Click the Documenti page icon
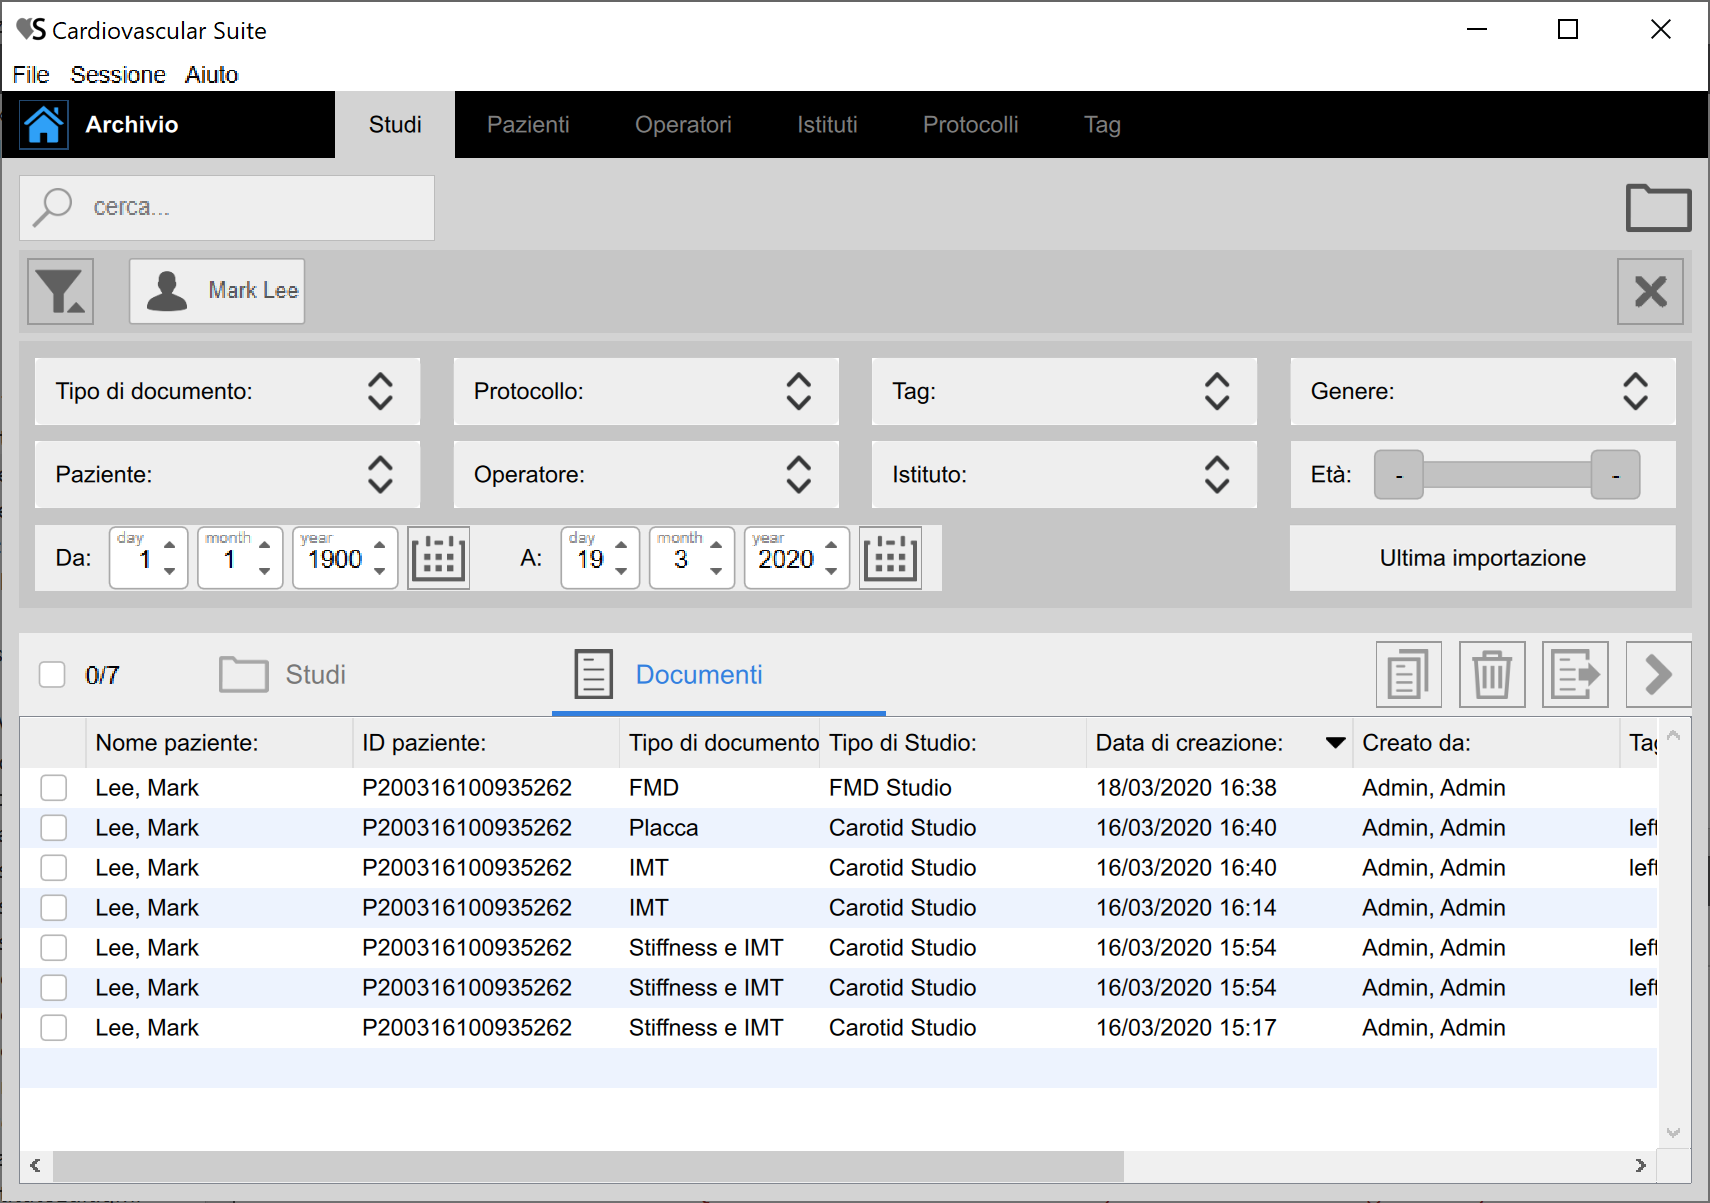The height and width of the screenshot is (1203, 1710). point(593,674)
